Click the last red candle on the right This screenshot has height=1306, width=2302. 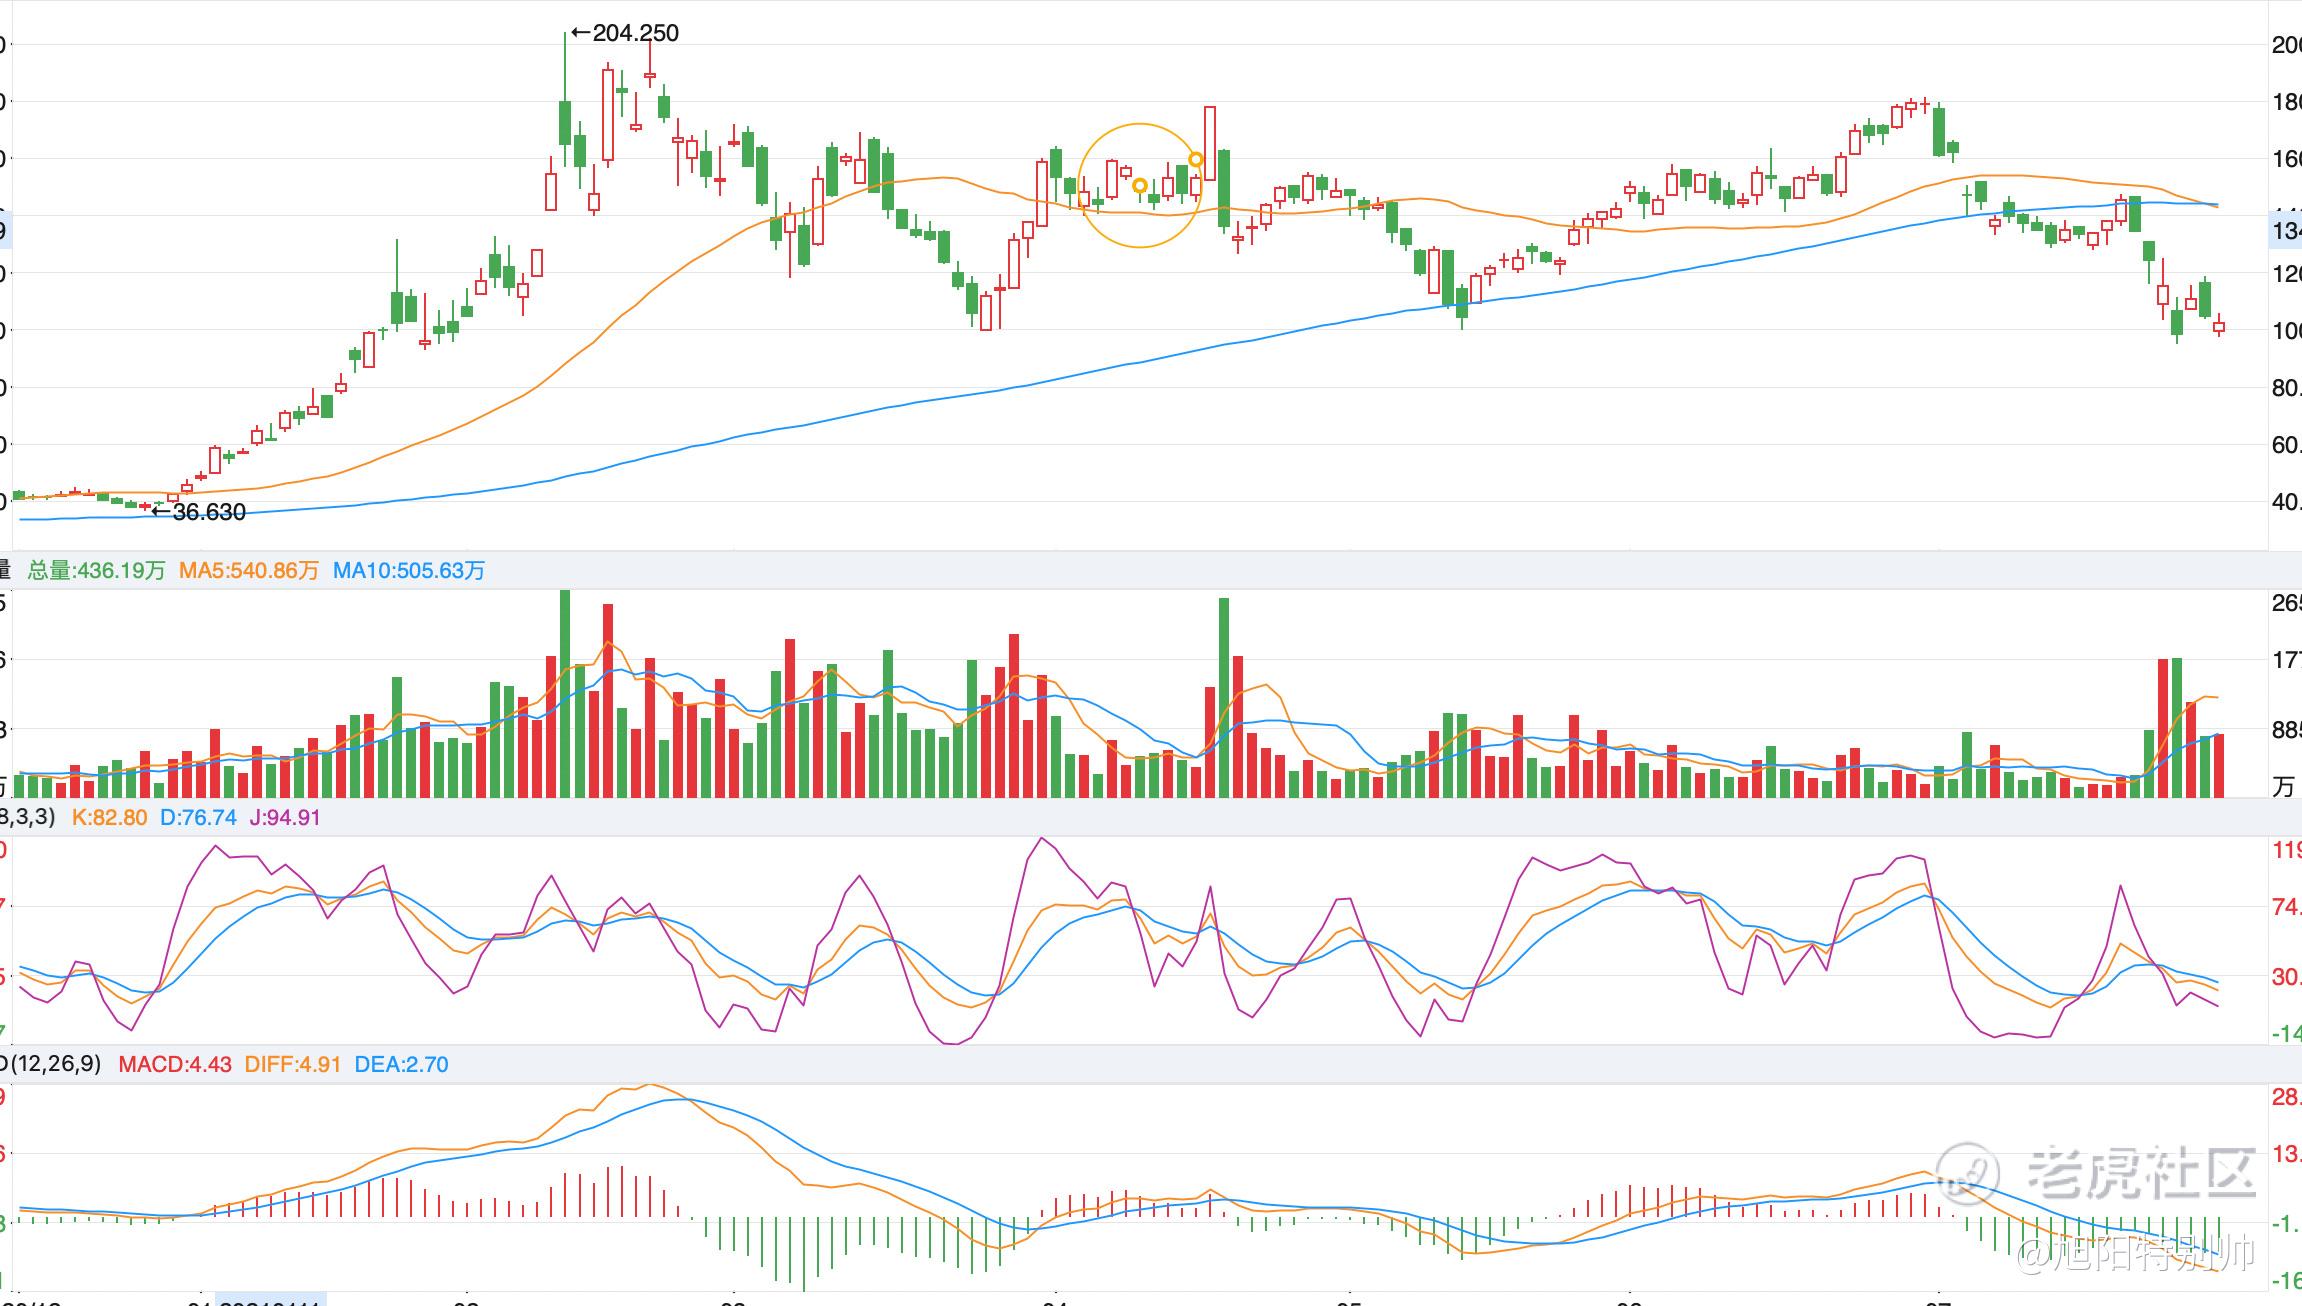click(x=2219, y=326)
